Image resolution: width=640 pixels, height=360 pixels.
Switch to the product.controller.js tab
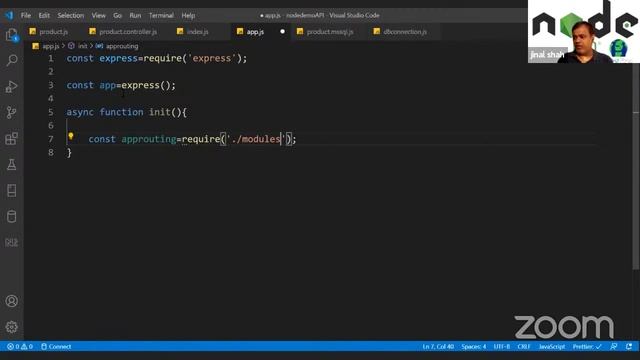click(x=127, y=31)
